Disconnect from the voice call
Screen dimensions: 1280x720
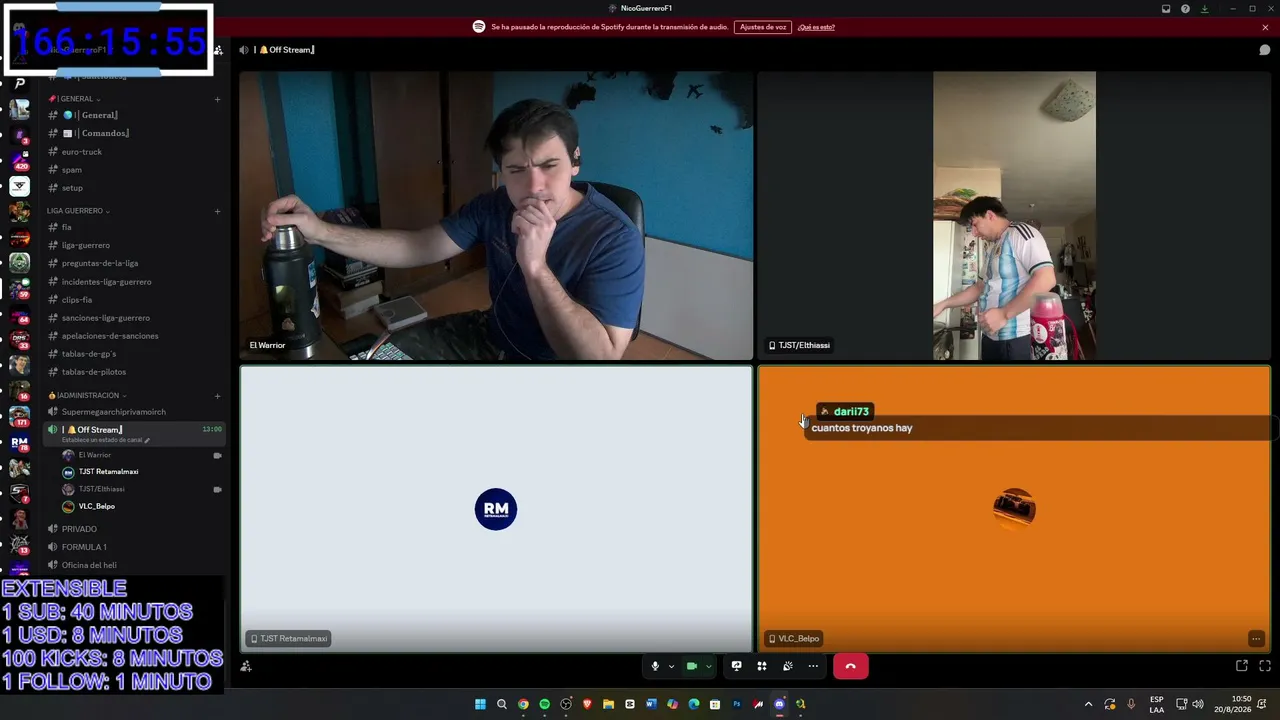click(x=851, y=666)
